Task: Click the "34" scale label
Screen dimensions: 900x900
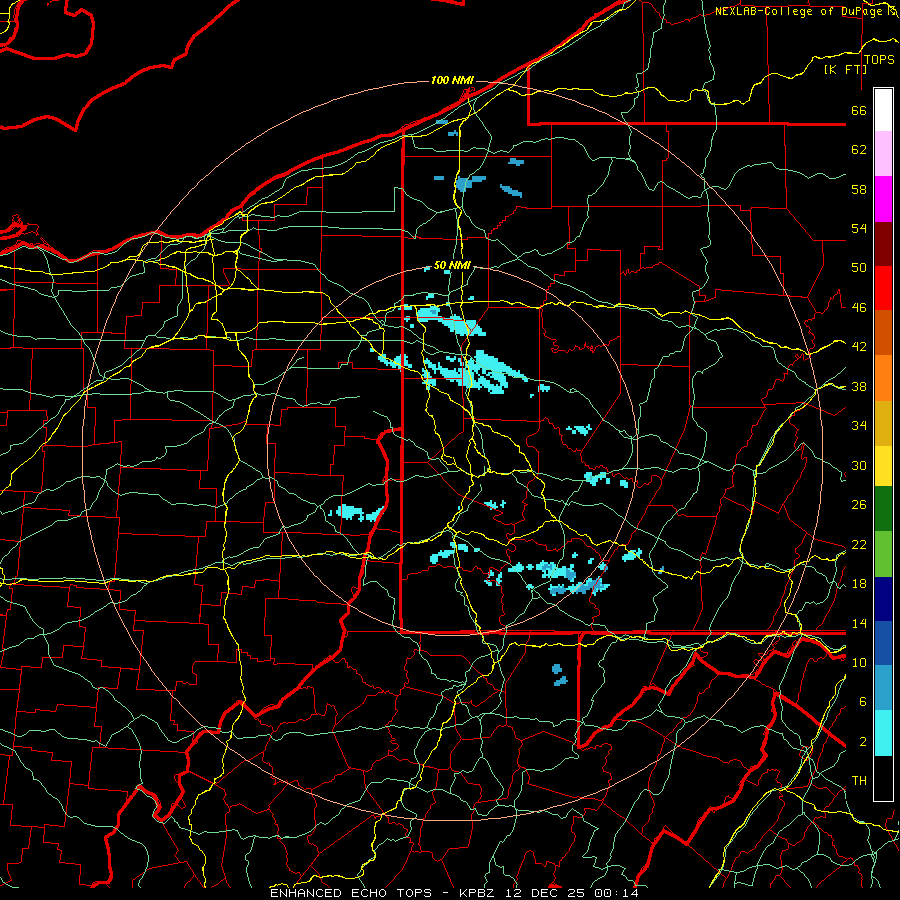Action: pyautogui.click(x=859, y=426)
